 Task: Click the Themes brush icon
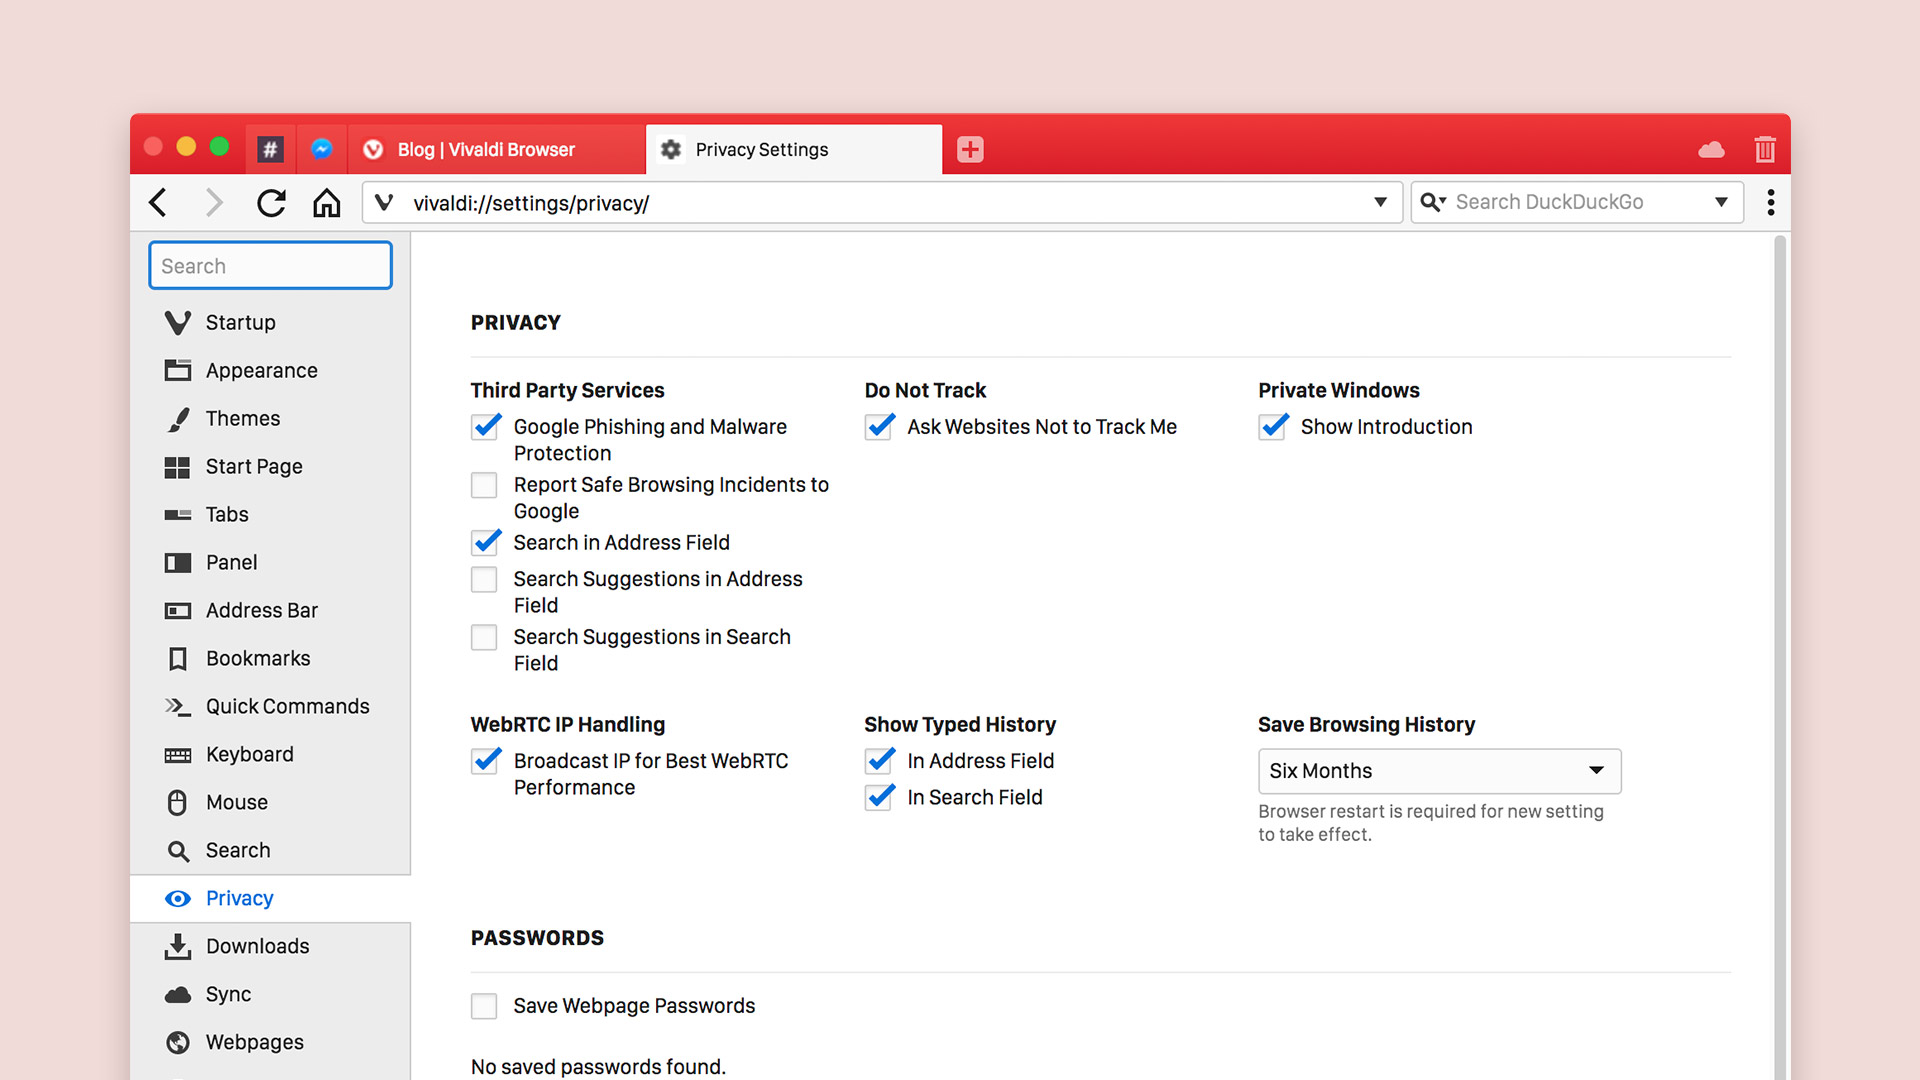click(x=178, y=419)
